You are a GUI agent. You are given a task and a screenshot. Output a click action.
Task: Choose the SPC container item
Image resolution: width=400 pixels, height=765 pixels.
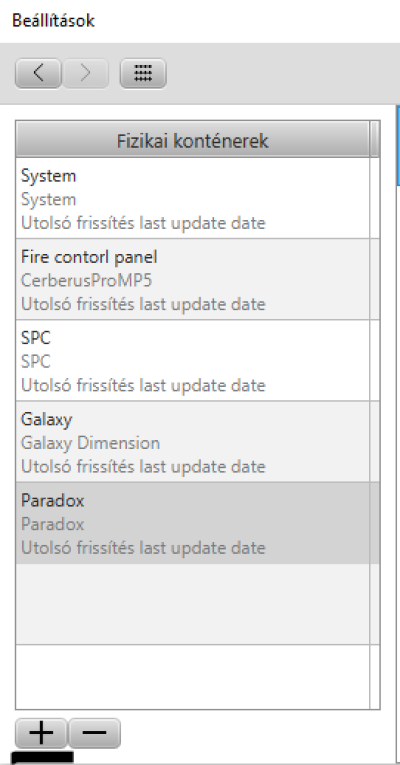[193, 361]
